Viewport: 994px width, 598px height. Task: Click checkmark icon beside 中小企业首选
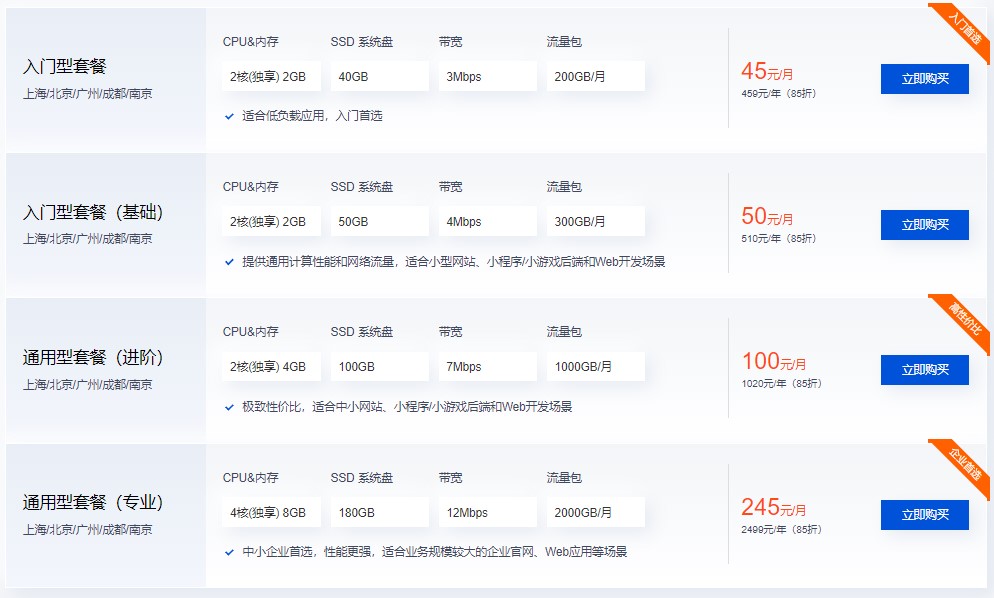(x=229, y=552)
